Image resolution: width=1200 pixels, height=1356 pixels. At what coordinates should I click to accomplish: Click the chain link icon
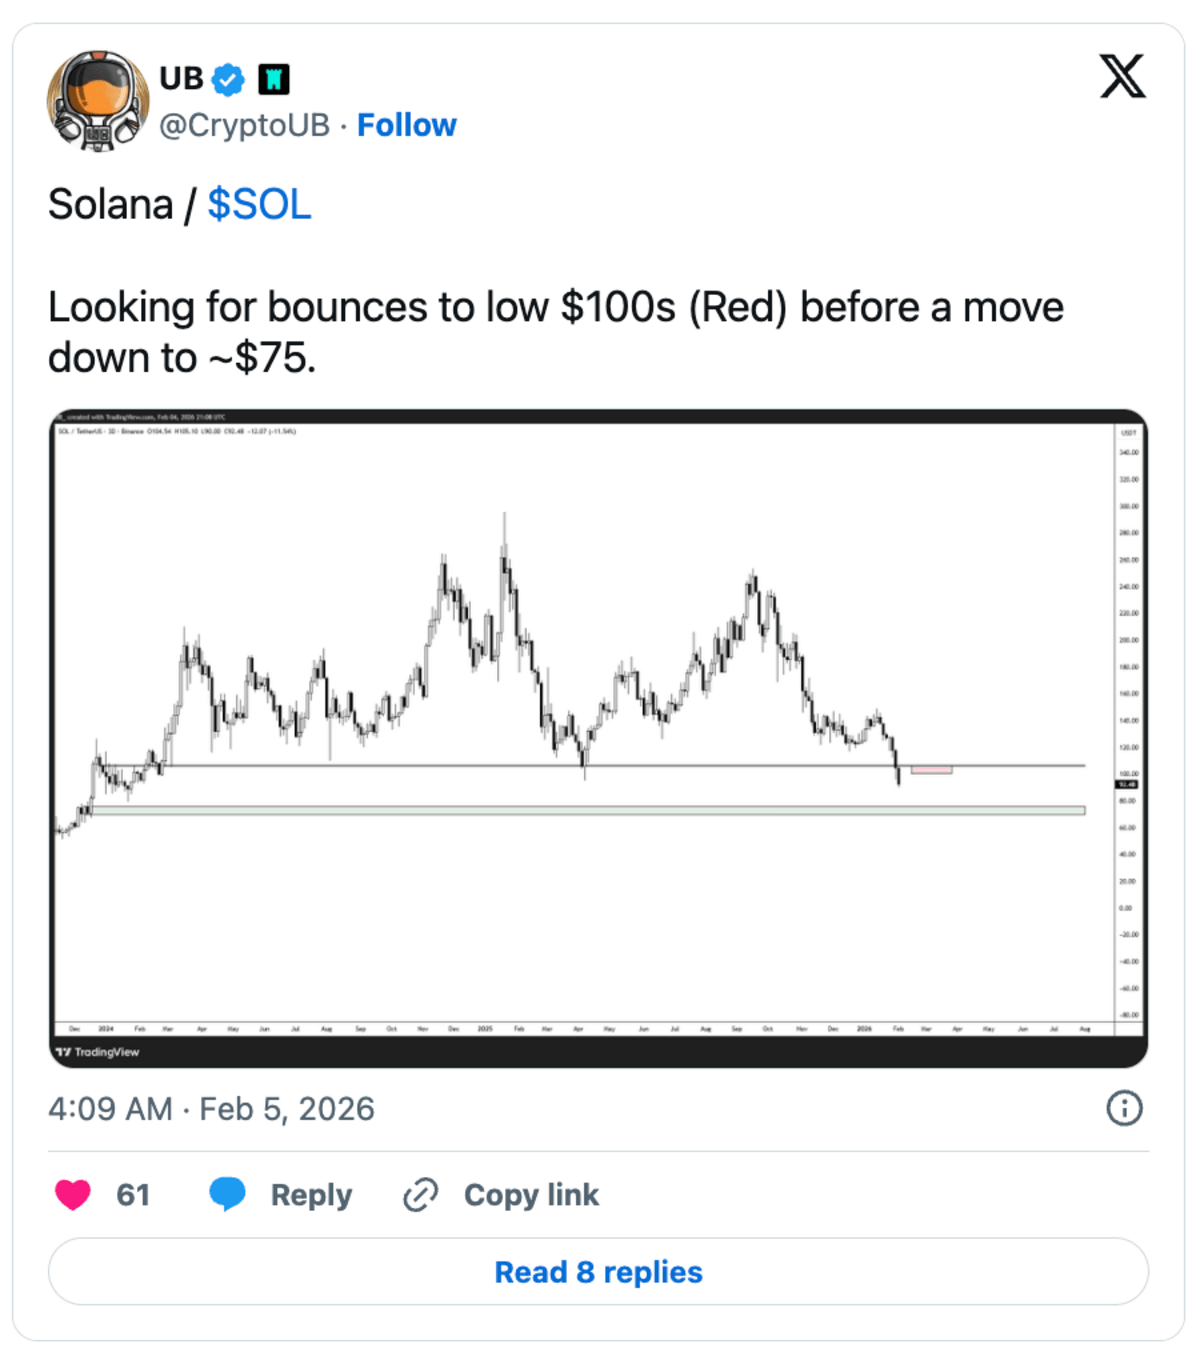pyautogui.click(x=421, y=1195)
